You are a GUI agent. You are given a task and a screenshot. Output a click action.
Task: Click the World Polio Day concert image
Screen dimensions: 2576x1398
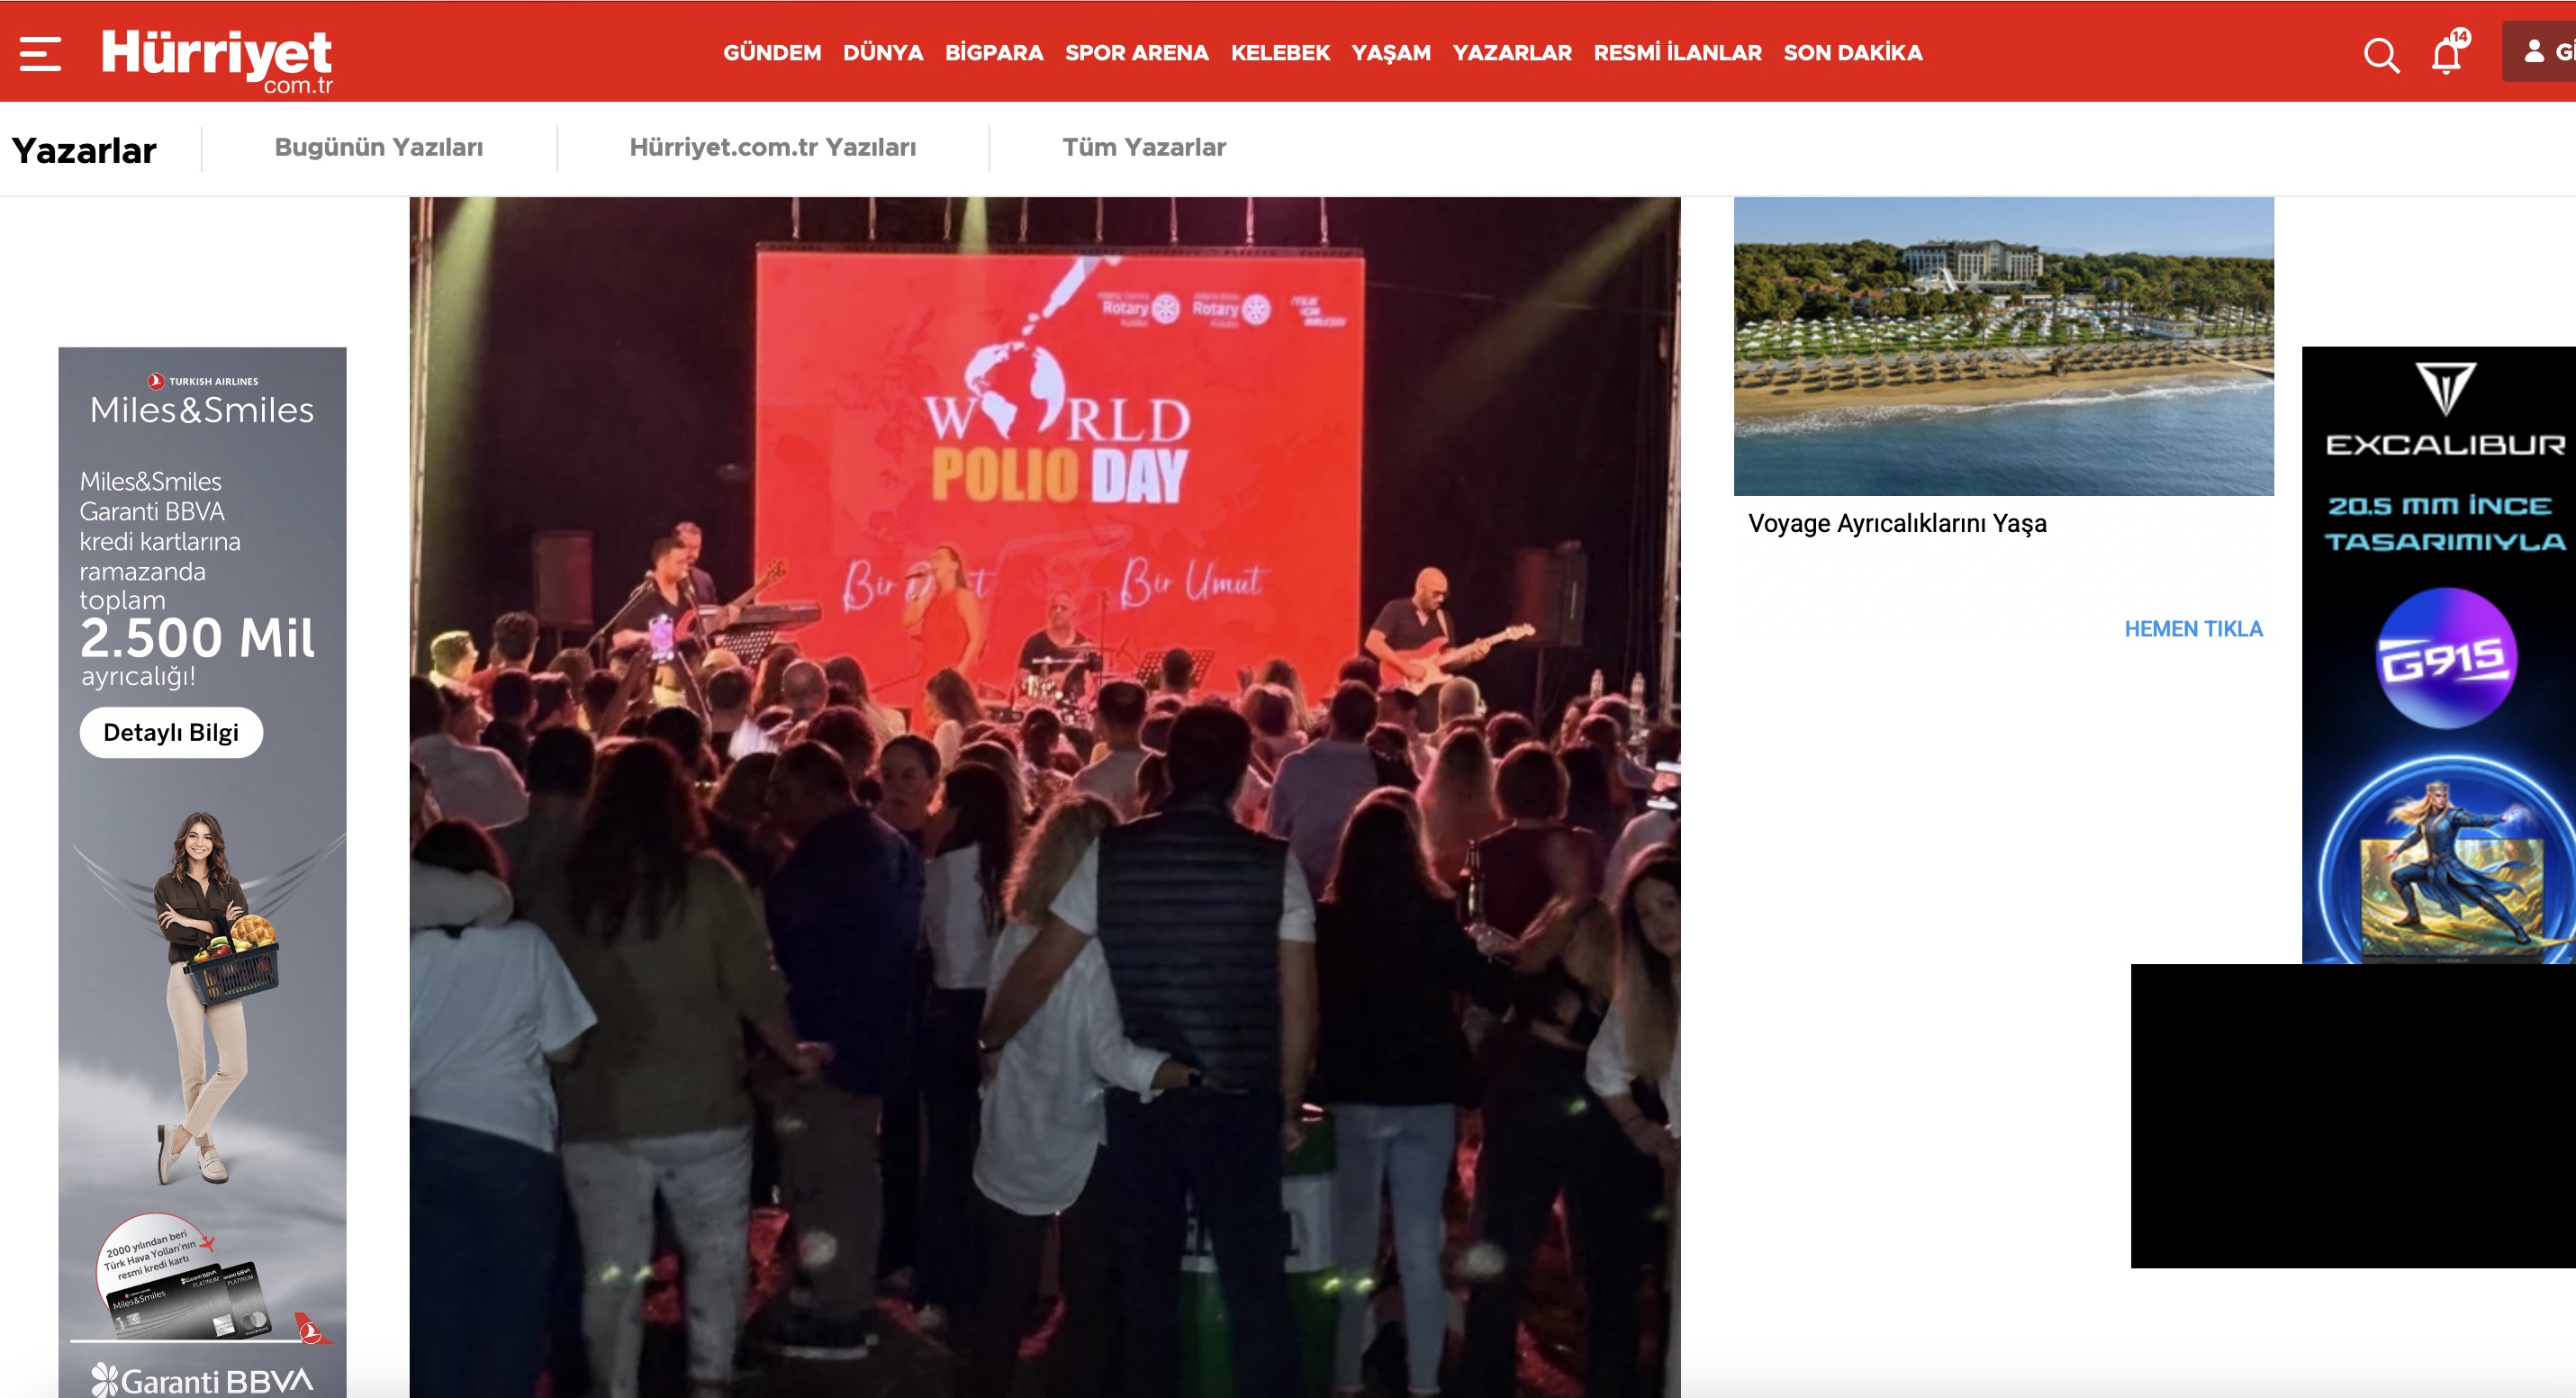[x=1045, y=797]
